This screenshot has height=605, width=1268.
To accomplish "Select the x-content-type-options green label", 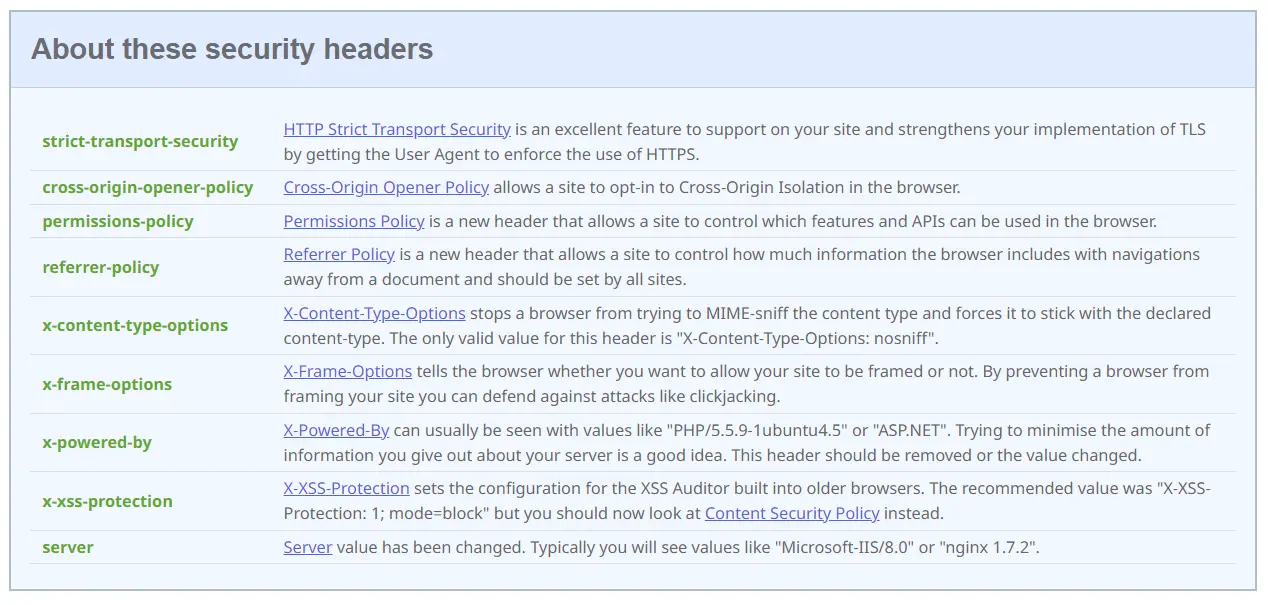I will (135, 326).
